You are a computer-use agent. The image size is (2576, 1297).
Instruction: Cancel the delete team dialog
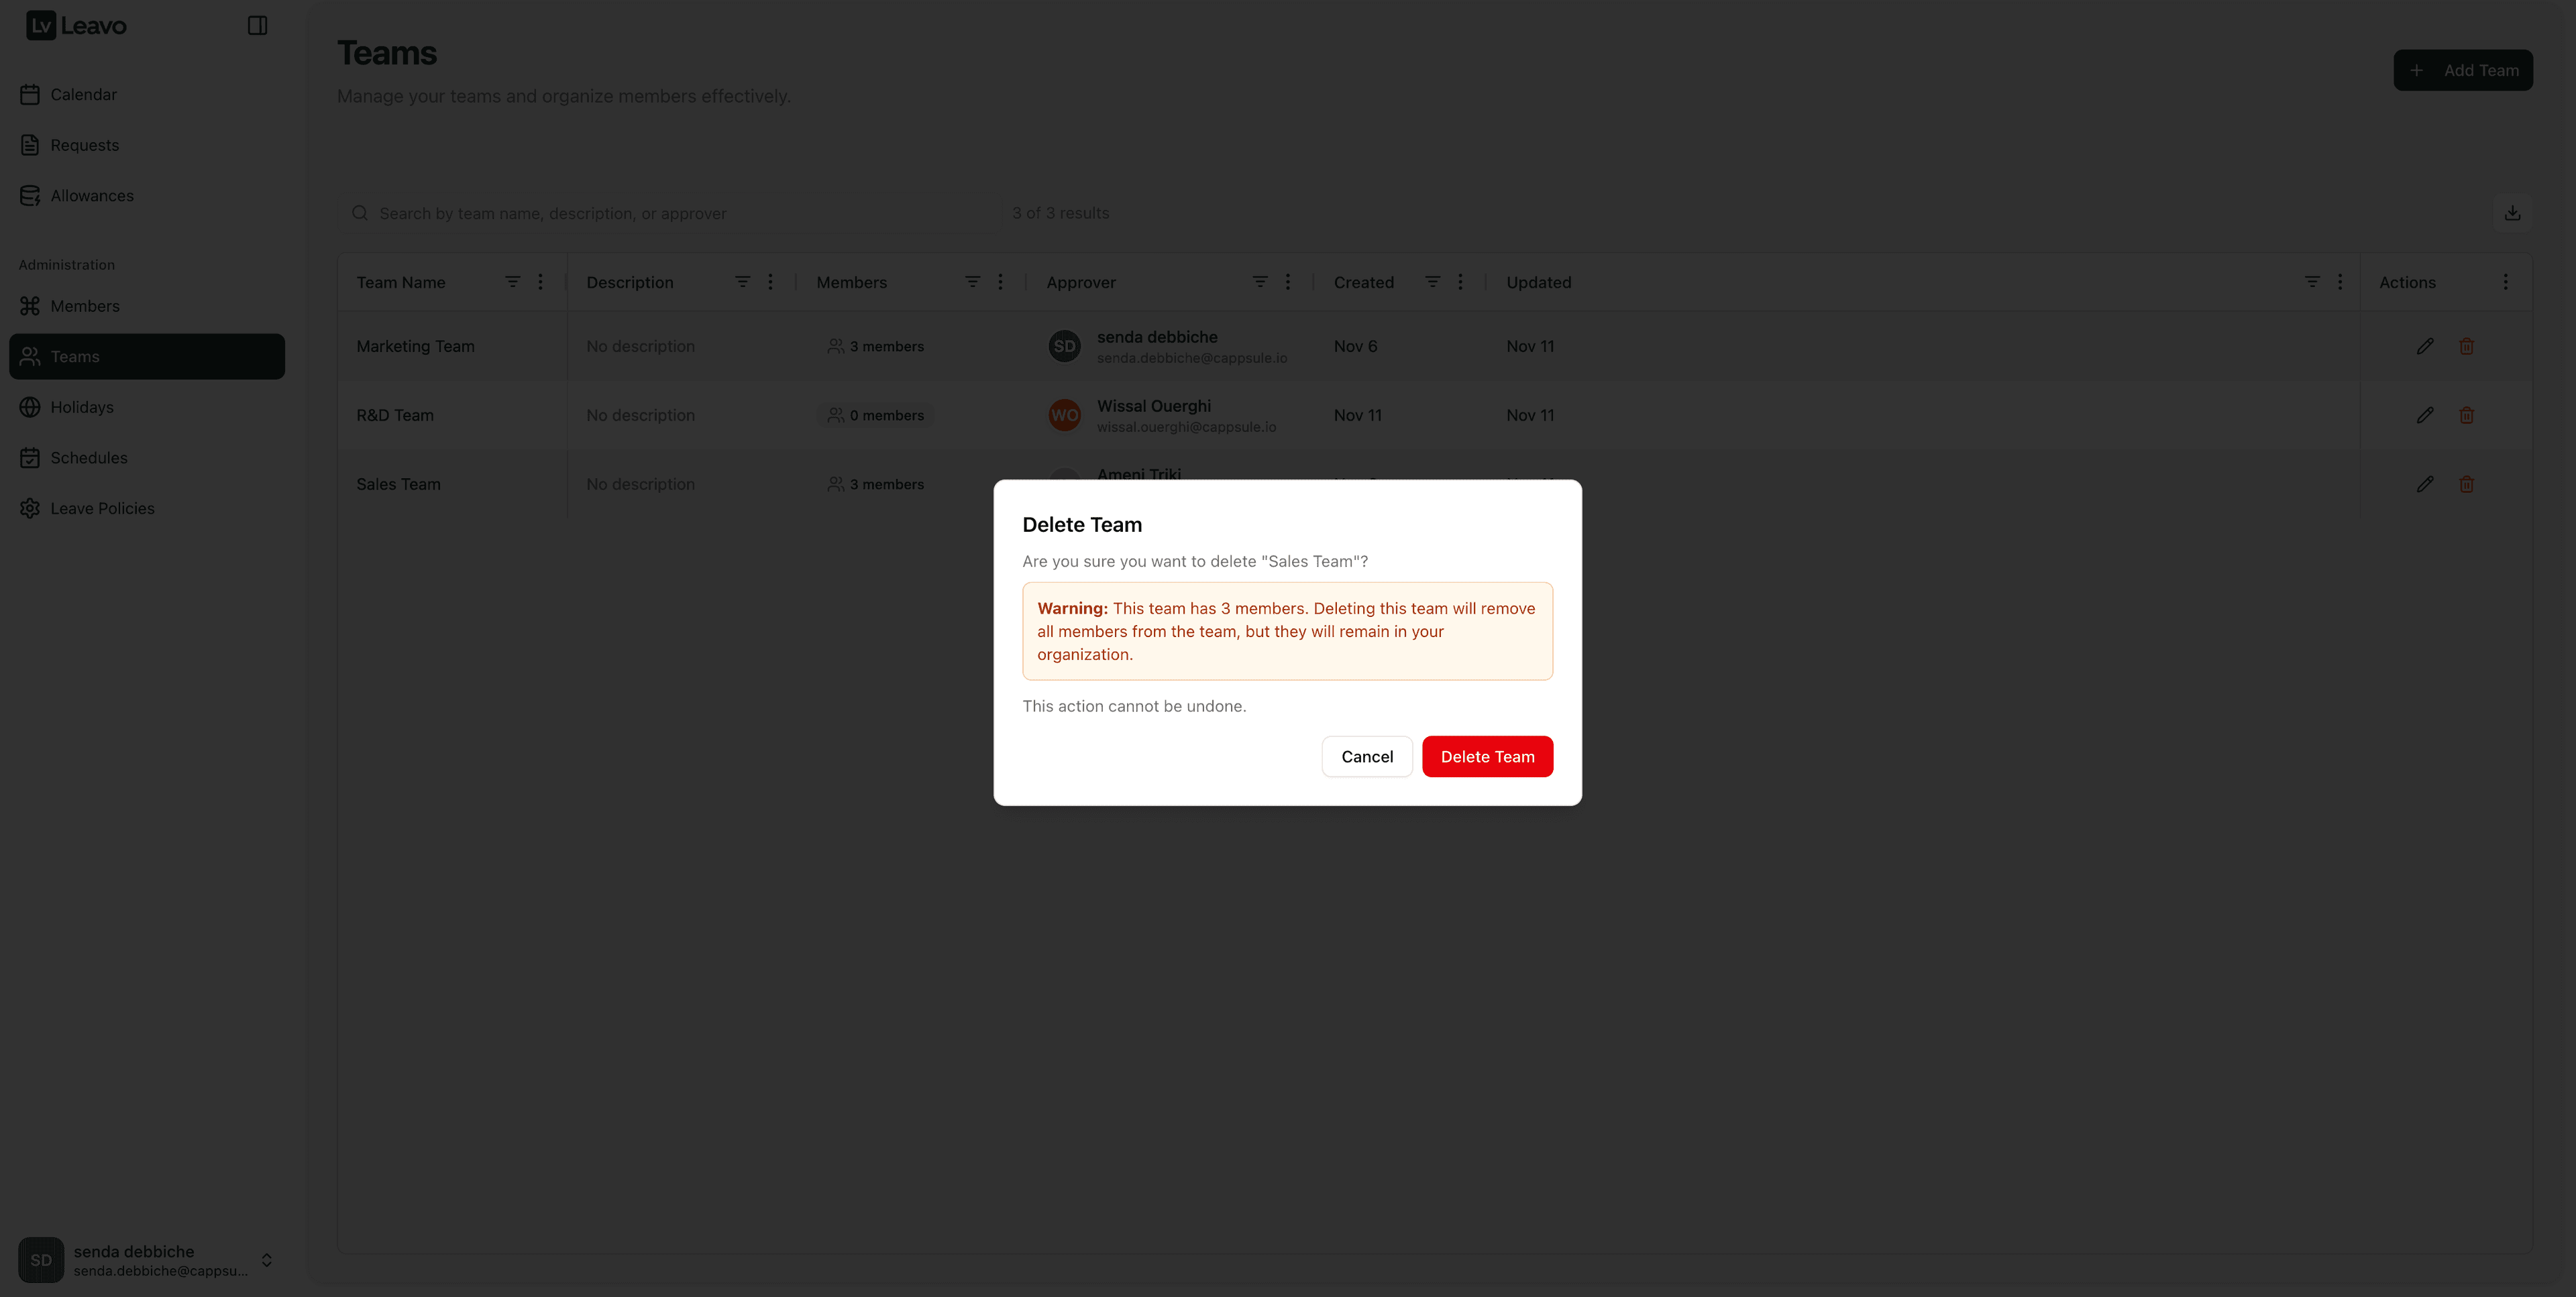coord(1366,756)
